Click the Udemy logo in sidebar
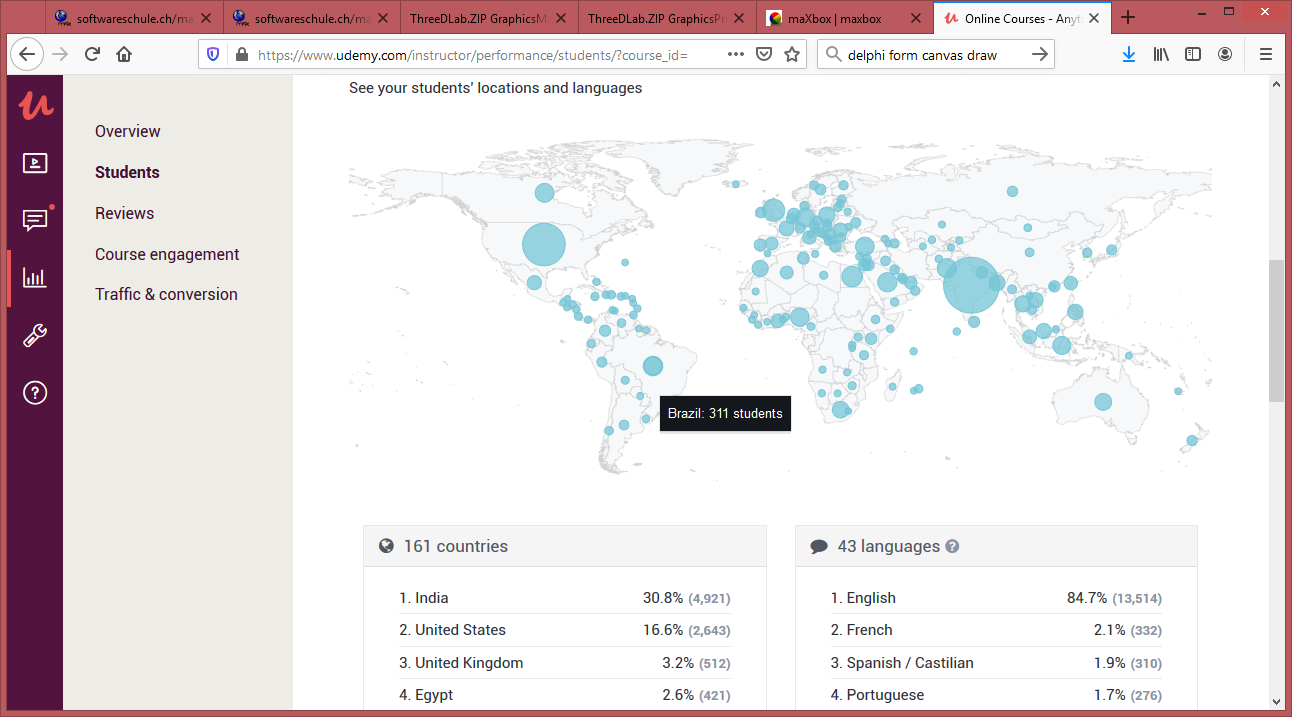The width and height of the screenshot is (1292, 717). click(35, 105)
